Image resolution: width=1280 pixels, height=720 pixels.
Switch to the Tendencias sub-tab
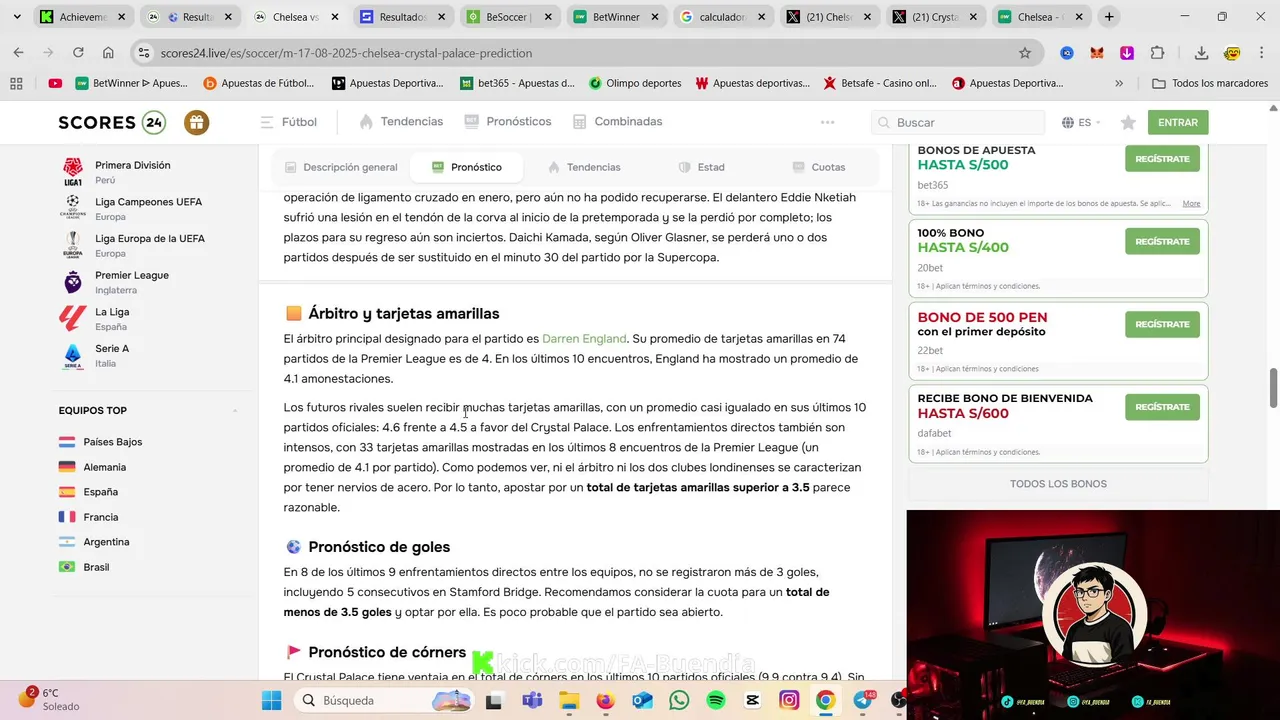pos(585,167)
